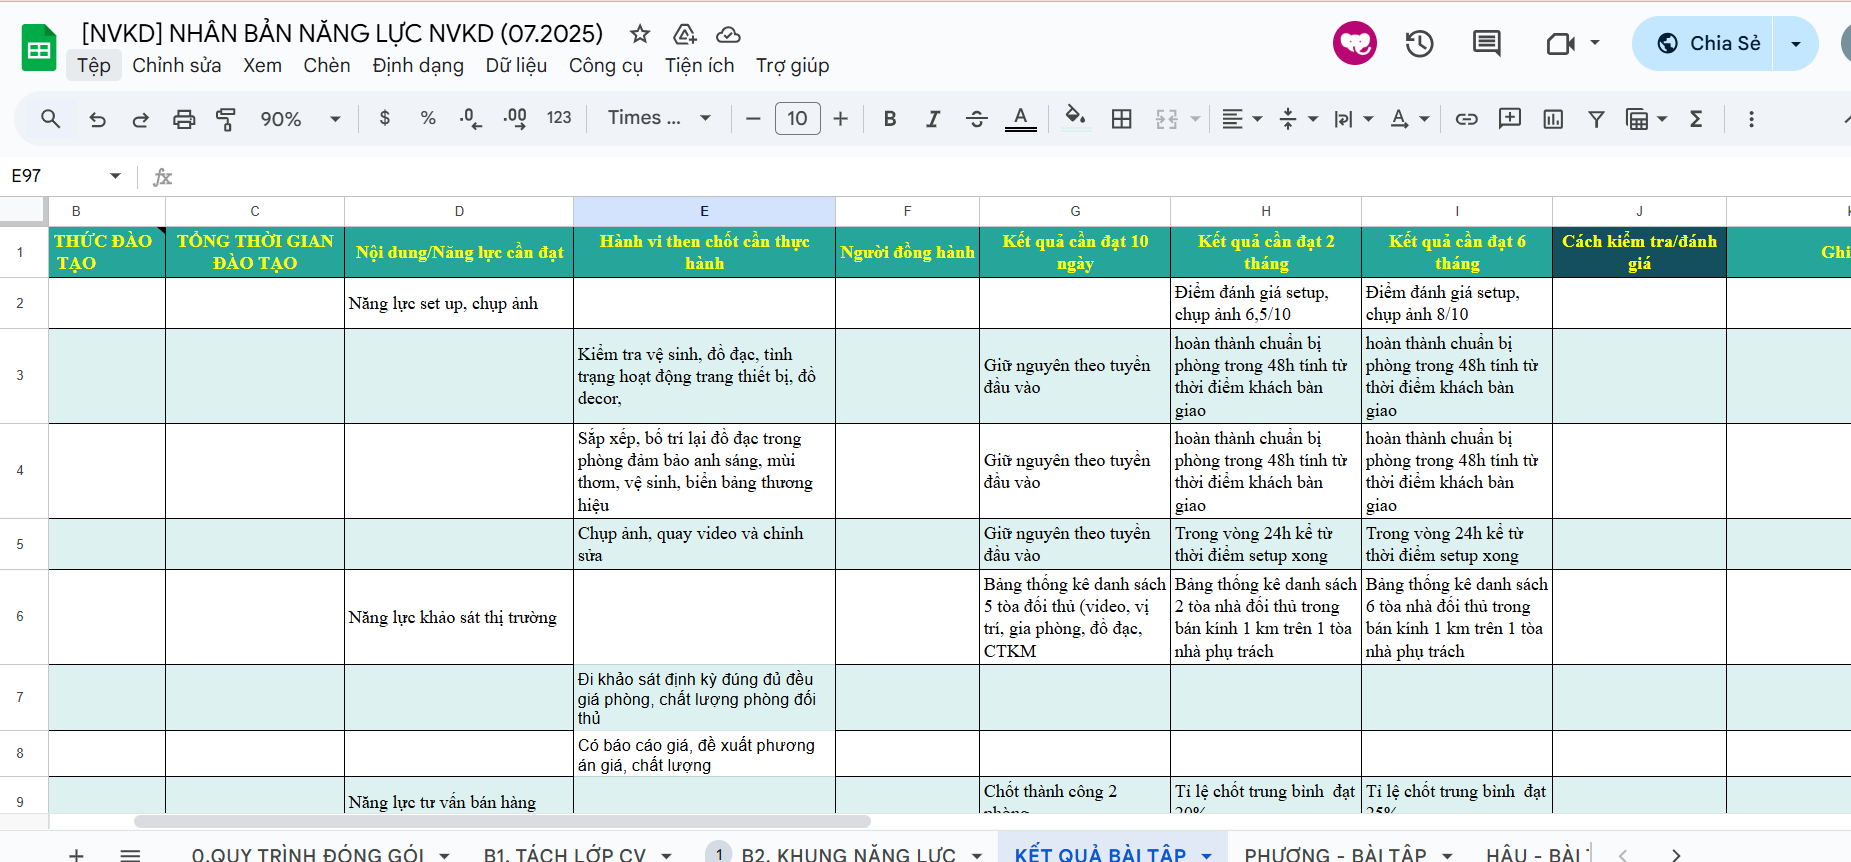1851x862 pixels.
Task: Click the insert link icon
Action: pyautogui.click(x=1466, y=119)
